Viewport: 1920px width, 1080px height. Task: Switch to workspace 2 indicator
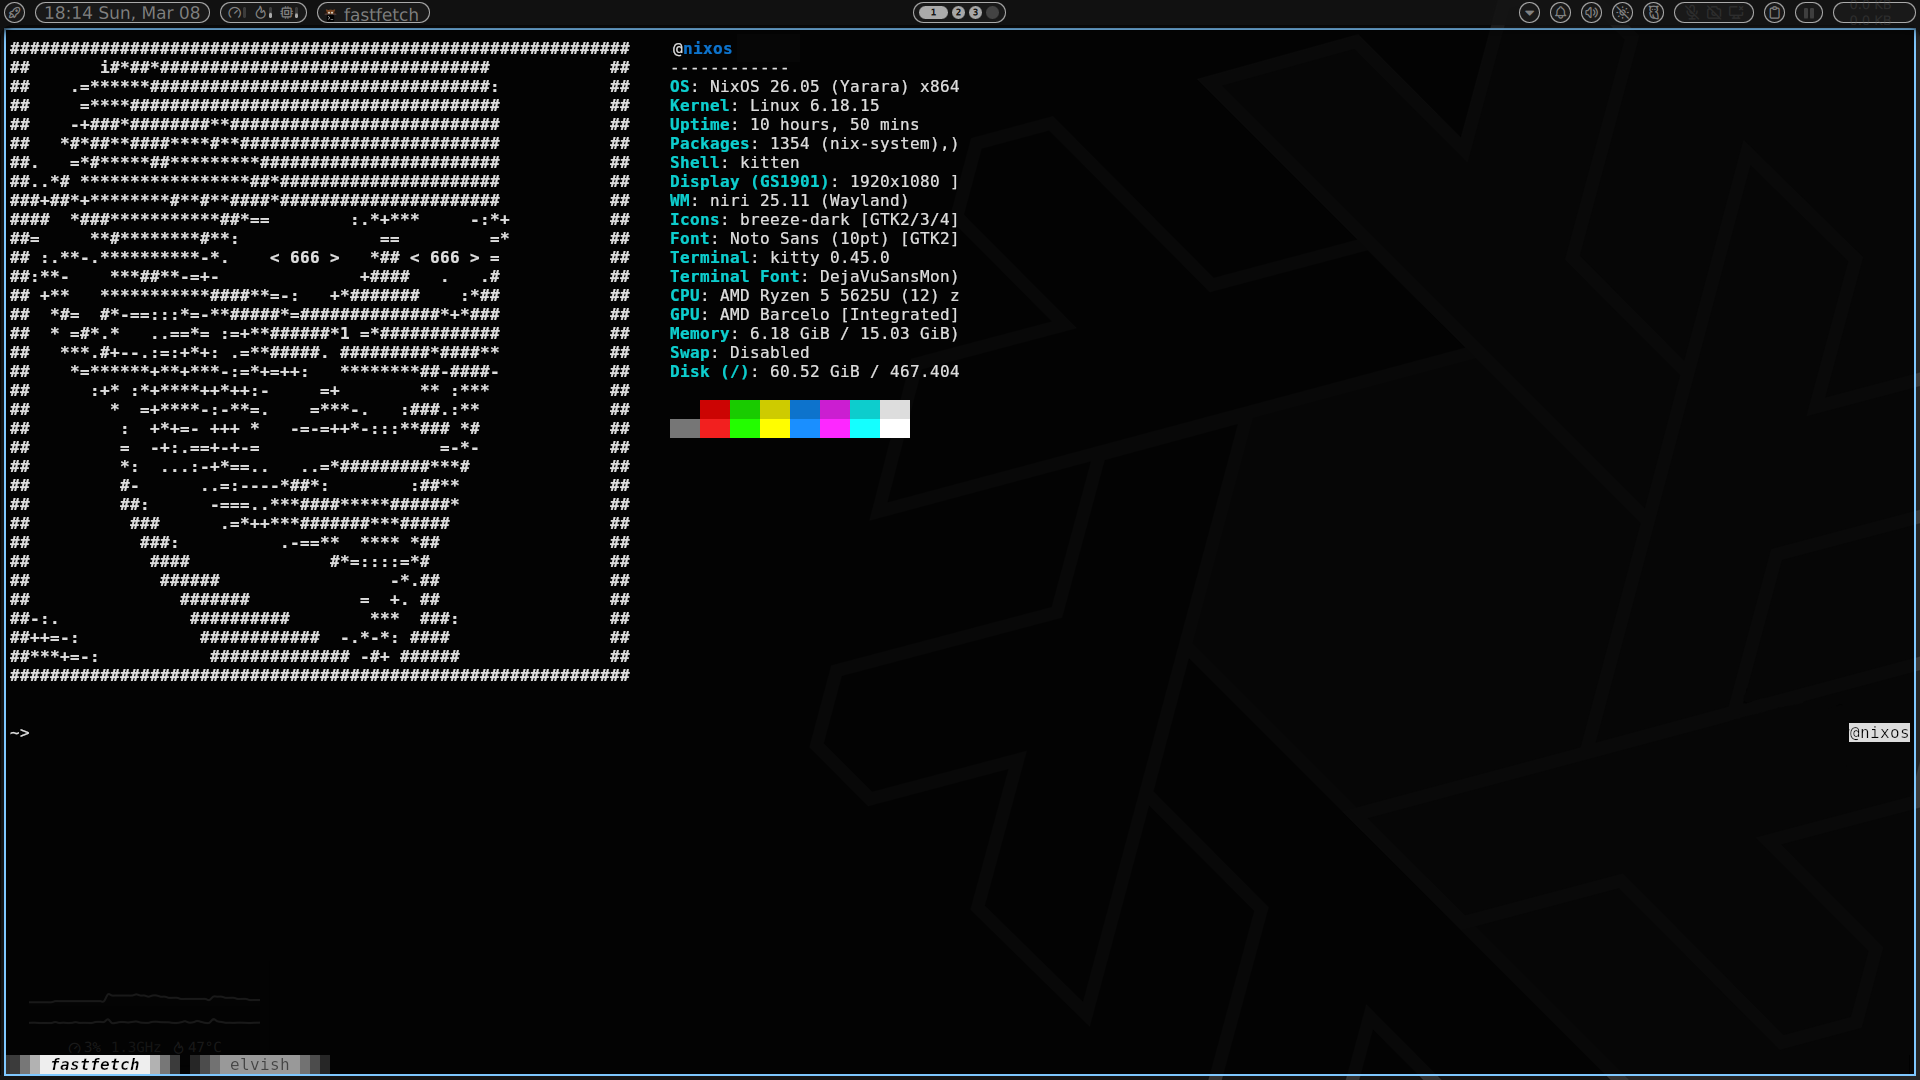click(x=958, y=13)
